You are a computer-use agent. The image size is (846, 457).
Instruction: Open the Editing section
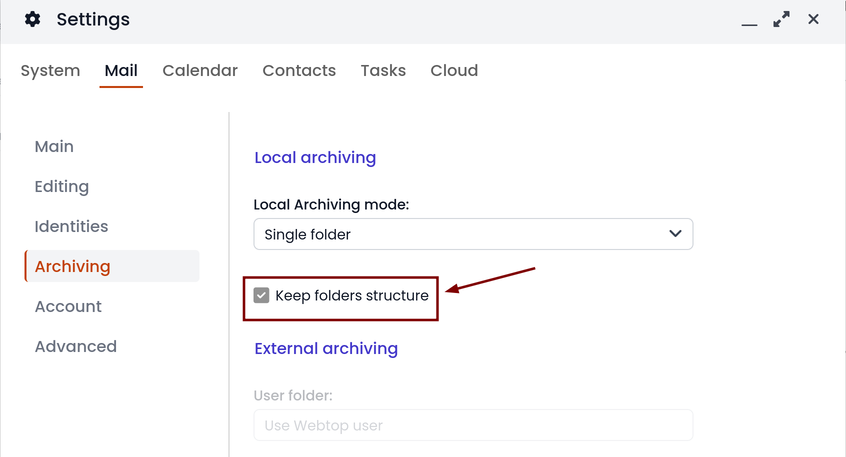click(x=62, y=187)
